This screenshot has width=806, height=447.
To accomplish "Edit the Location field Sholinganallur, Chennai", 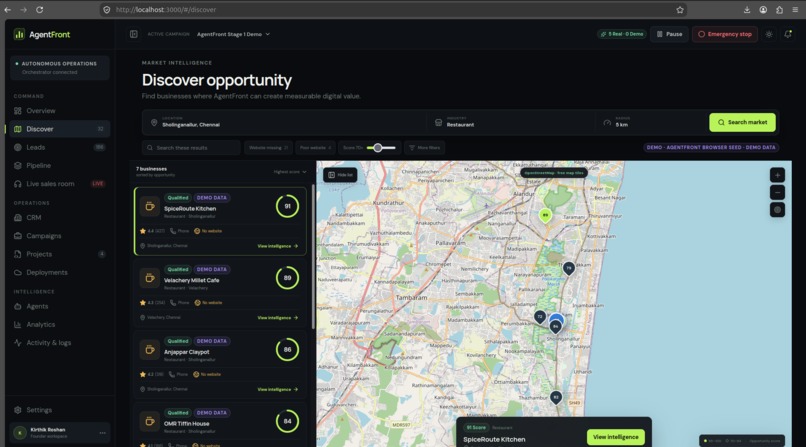I will click(285, 122).
